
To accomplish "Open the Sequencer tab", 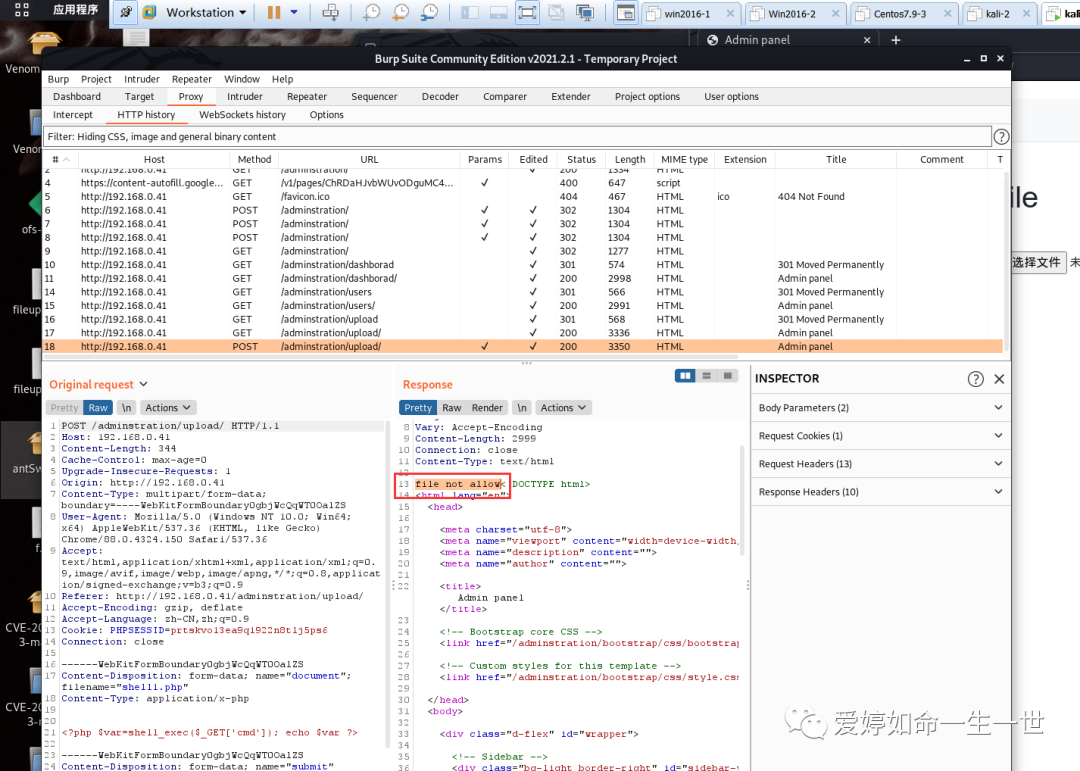I will point(374,96).
